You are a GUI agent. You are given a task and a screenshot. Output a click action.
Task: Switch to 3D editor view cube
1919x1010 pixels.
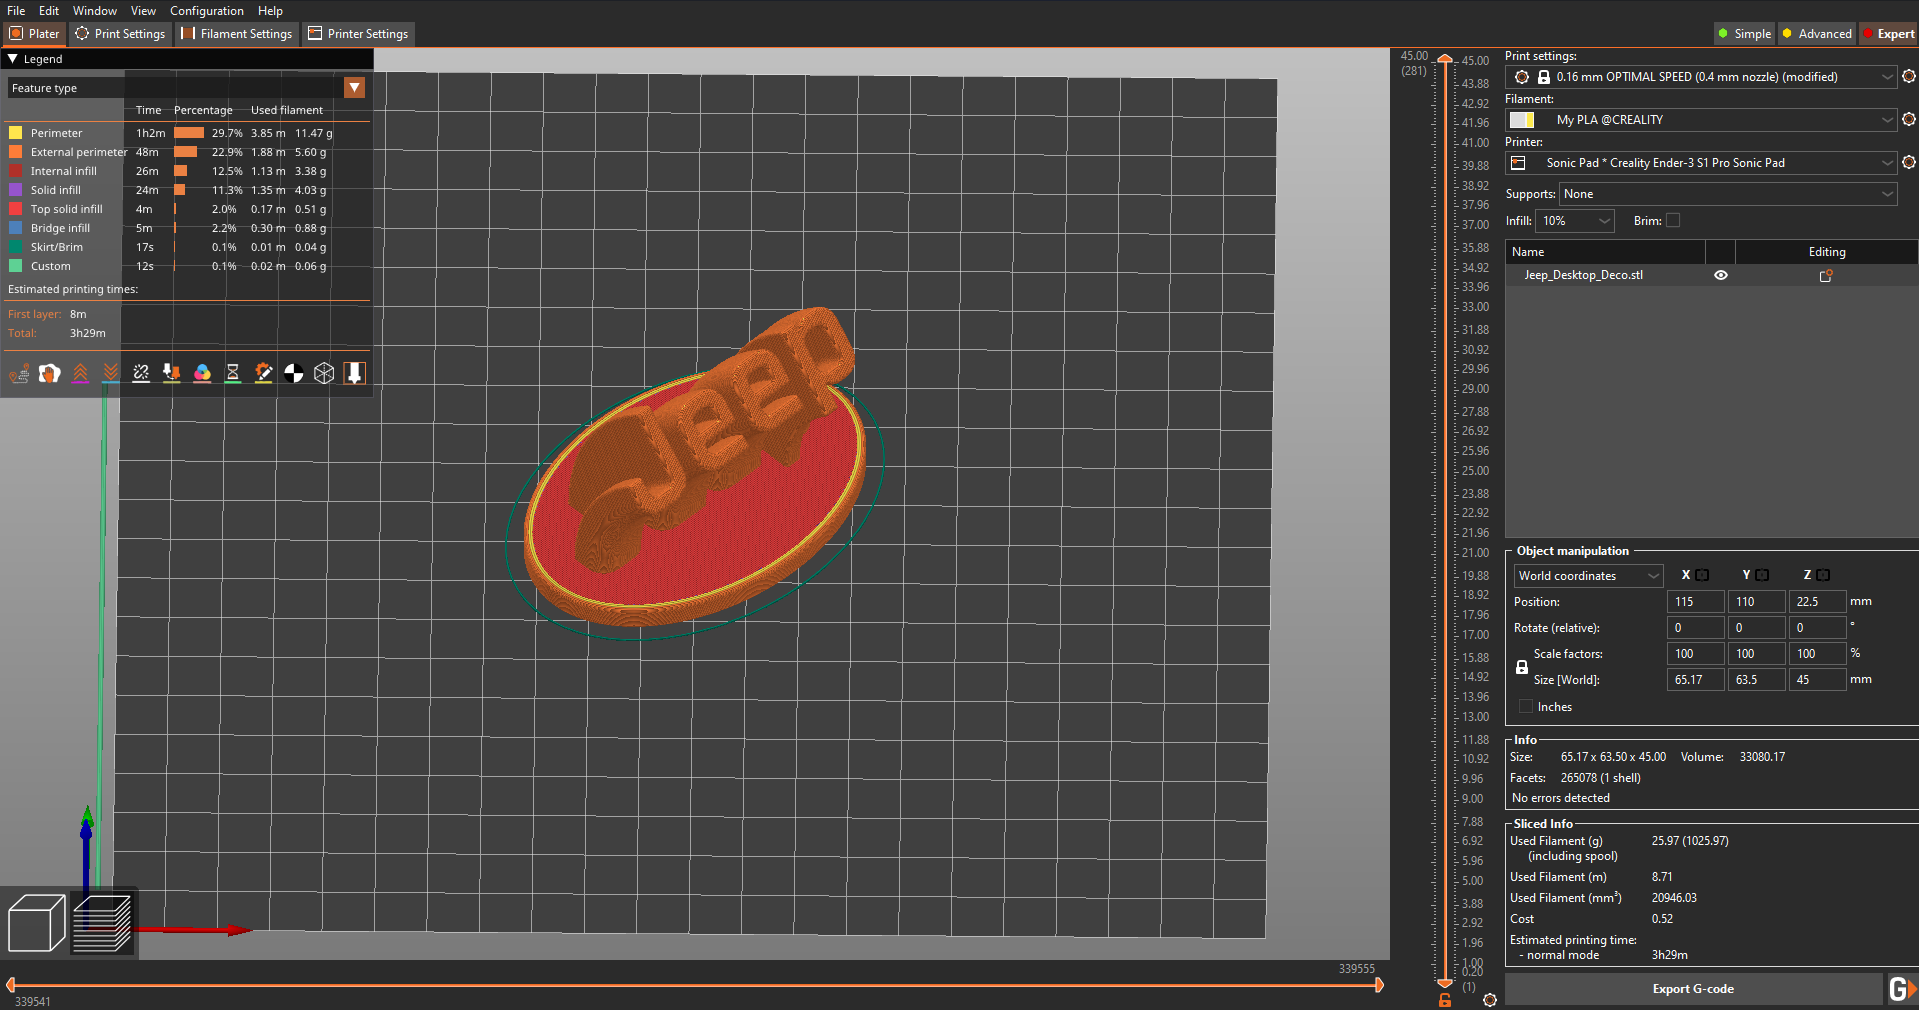[x=36, y=922]
